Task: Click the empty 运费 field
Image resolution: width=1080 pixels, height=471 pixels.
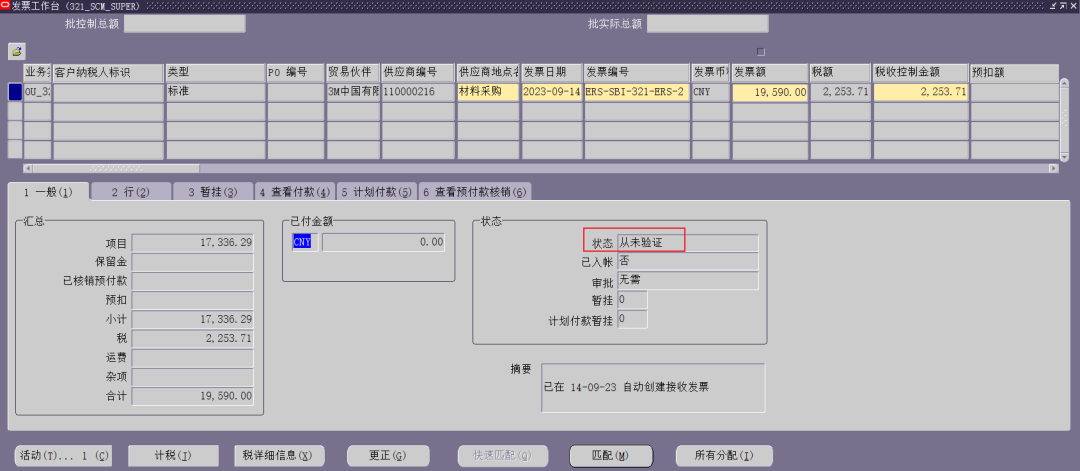Action: (192, 358)
